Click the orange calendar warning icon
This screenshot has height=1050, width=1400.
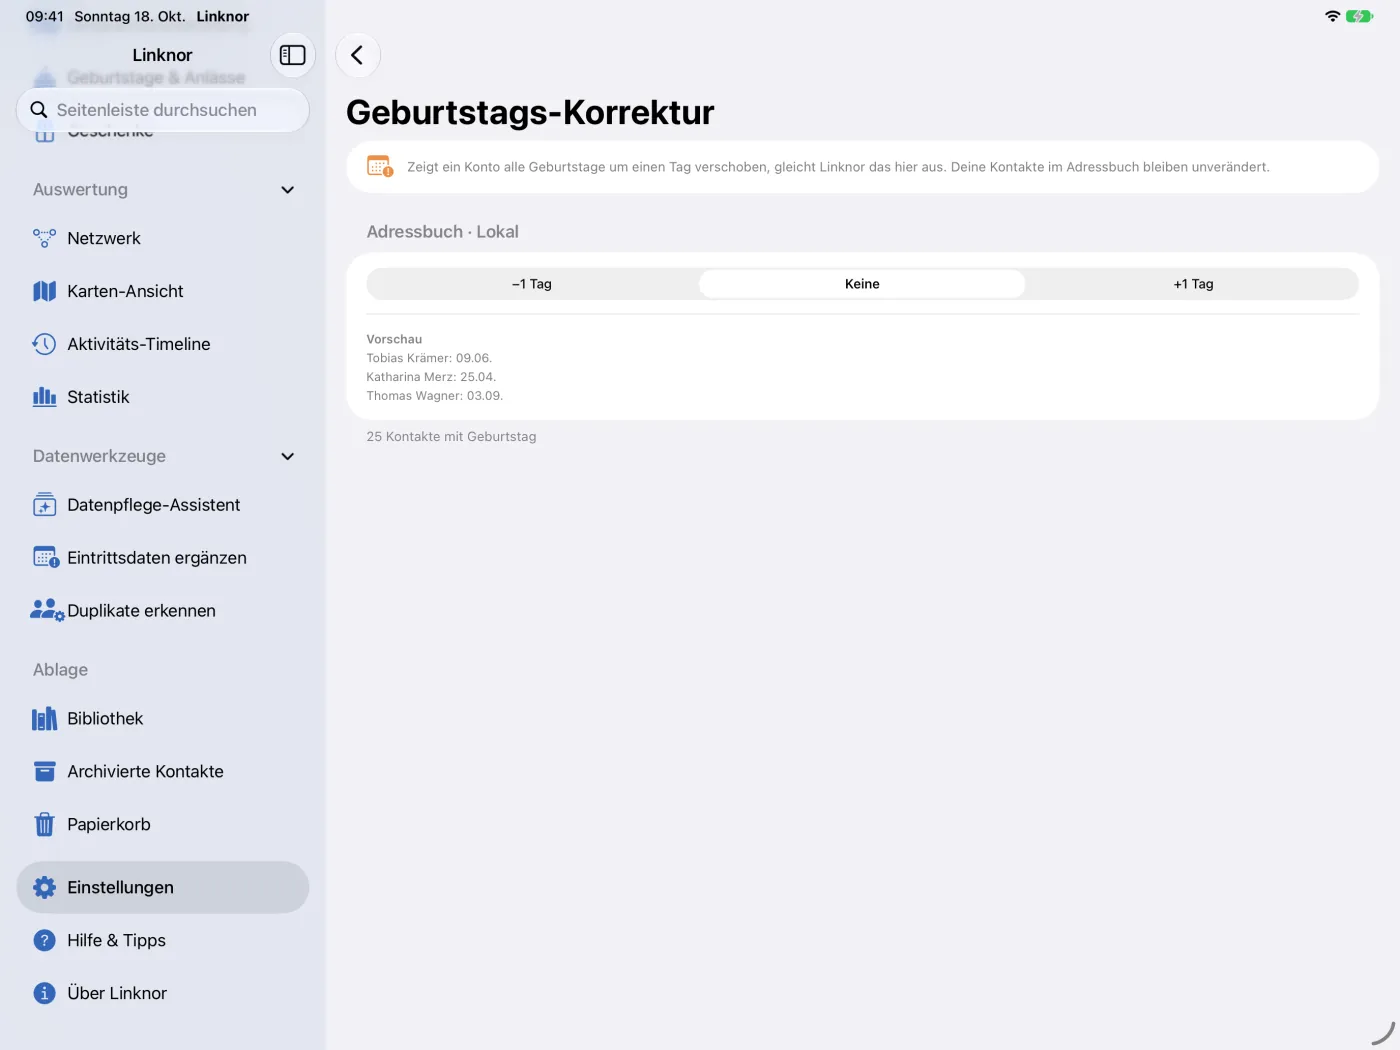(380, 167)
